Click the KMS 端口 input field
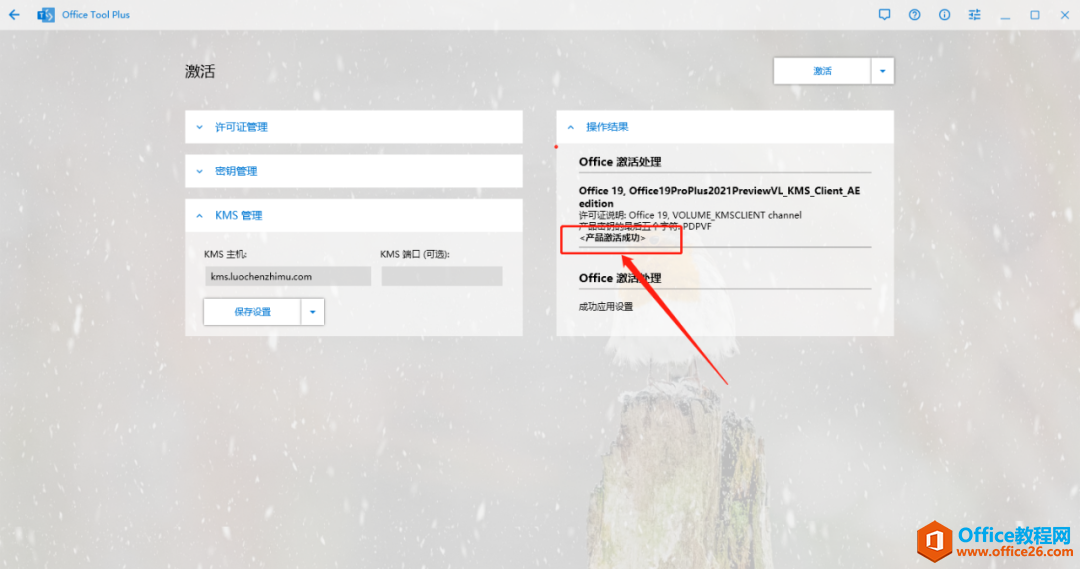Screen dimensions: 1080x569 pos(442,276)
